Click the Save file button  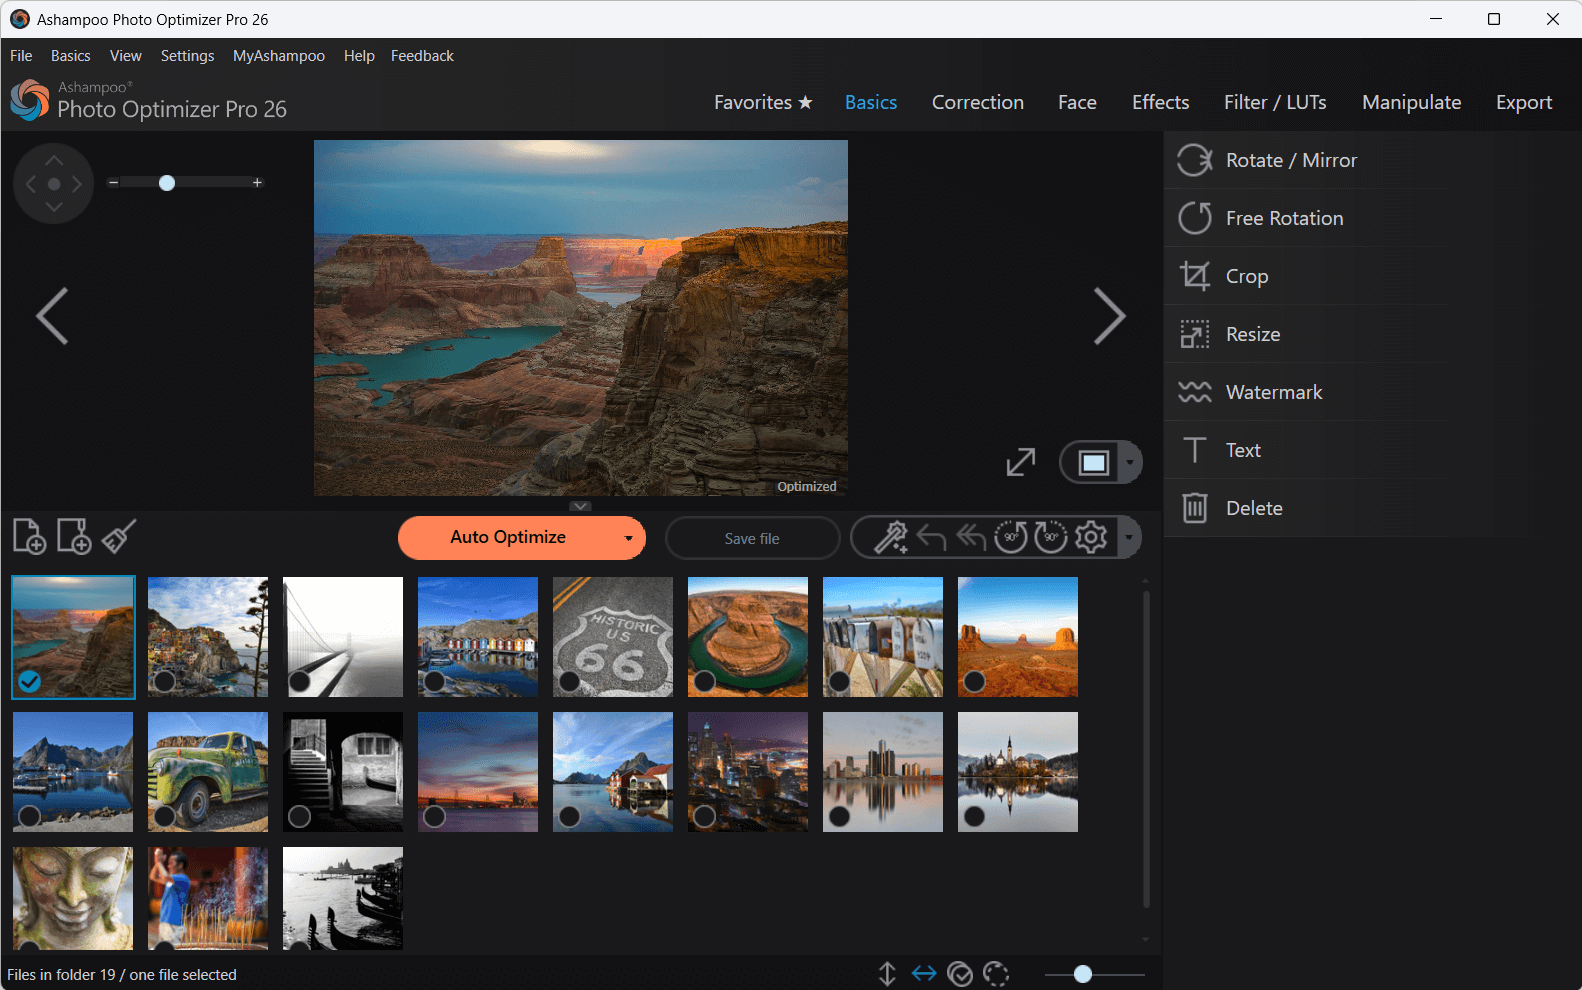tap(752, 538)
